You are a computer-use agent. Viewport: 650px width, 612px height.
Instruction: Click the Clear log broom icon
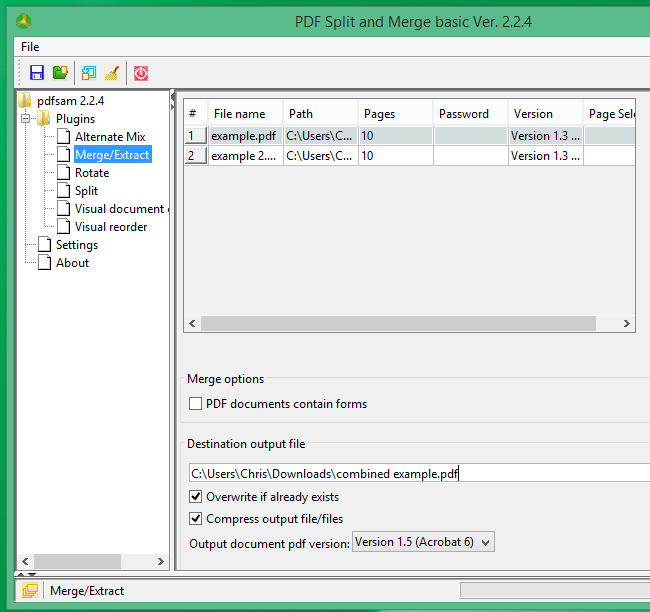coord(111,72)
